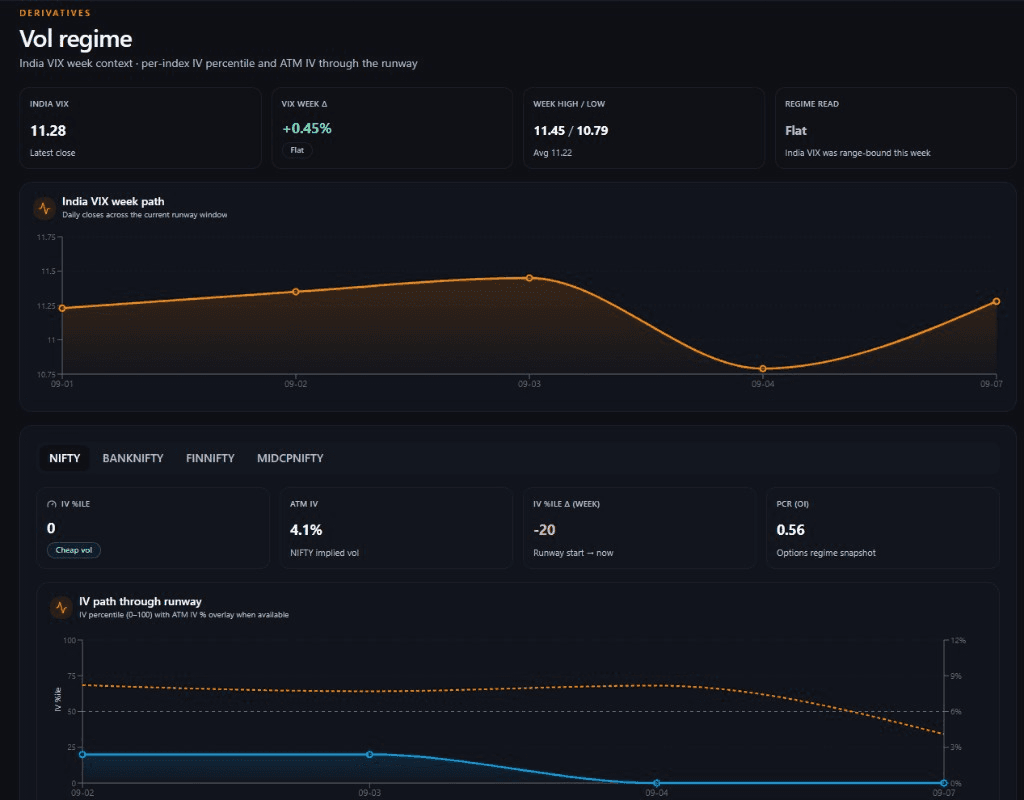Click the gauge icon beside IV %ILE

[52, 504]
